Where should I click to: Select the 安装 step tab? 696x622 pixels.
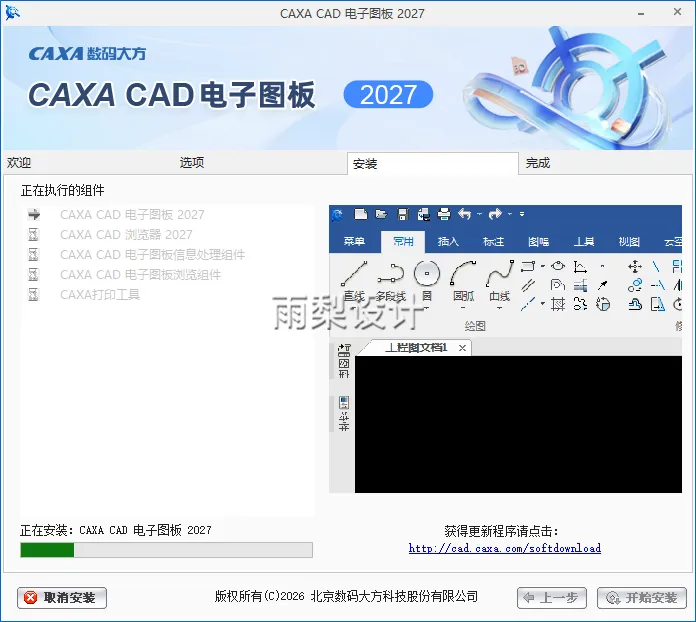click(x=433, y=164)
